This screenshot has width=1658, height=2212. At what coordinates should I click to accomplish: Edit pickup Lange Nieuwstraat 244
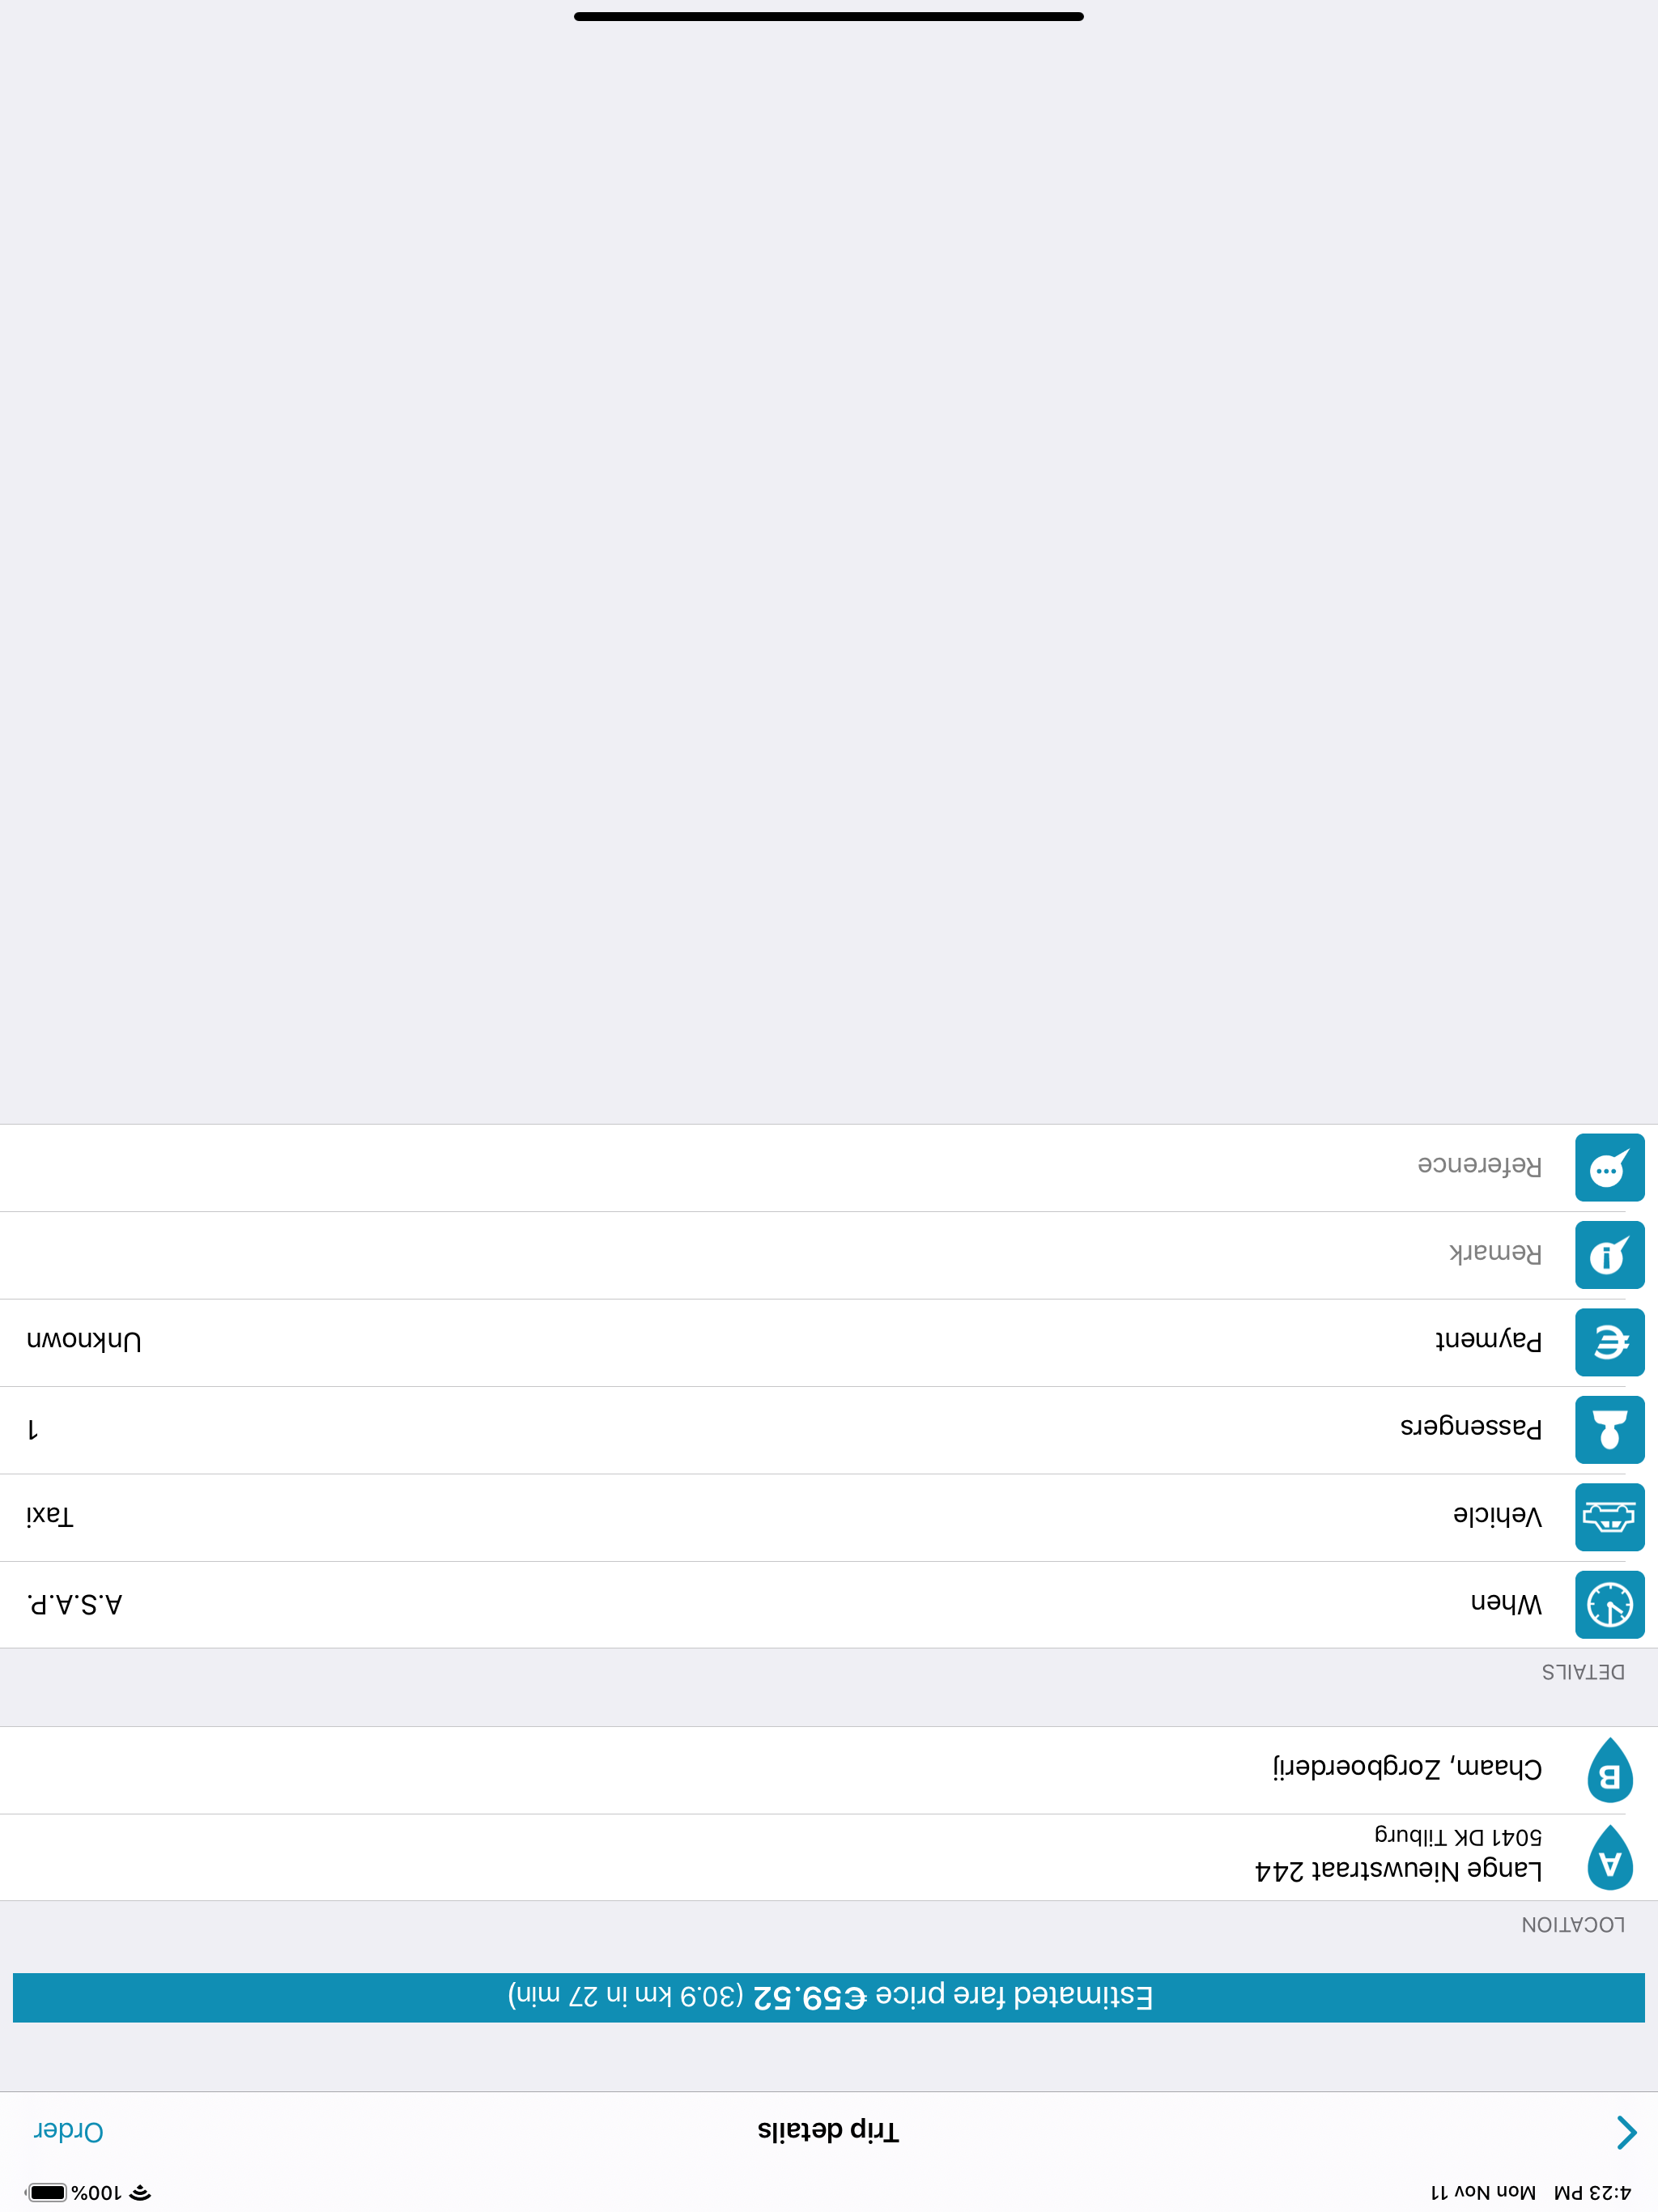pyautogui.click(x=829, y=1857)
